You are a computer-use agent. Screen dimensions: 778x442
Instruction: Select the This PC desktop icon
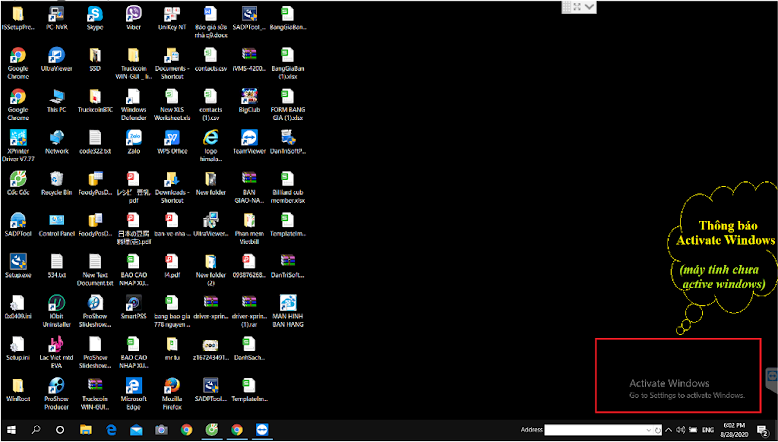[57, 101]
